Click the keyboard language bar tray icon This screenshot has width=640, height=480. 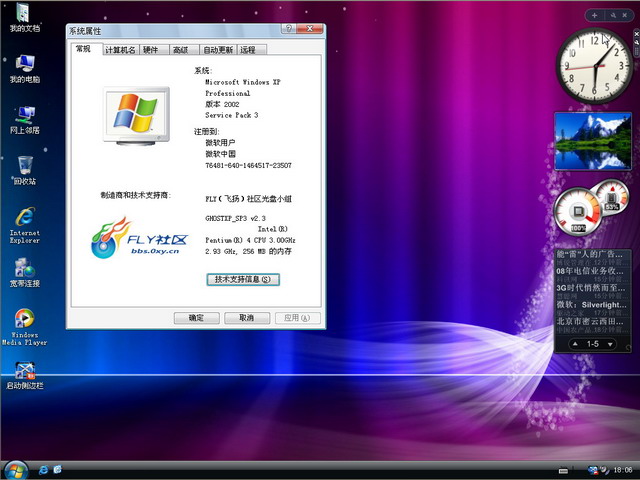563,471
